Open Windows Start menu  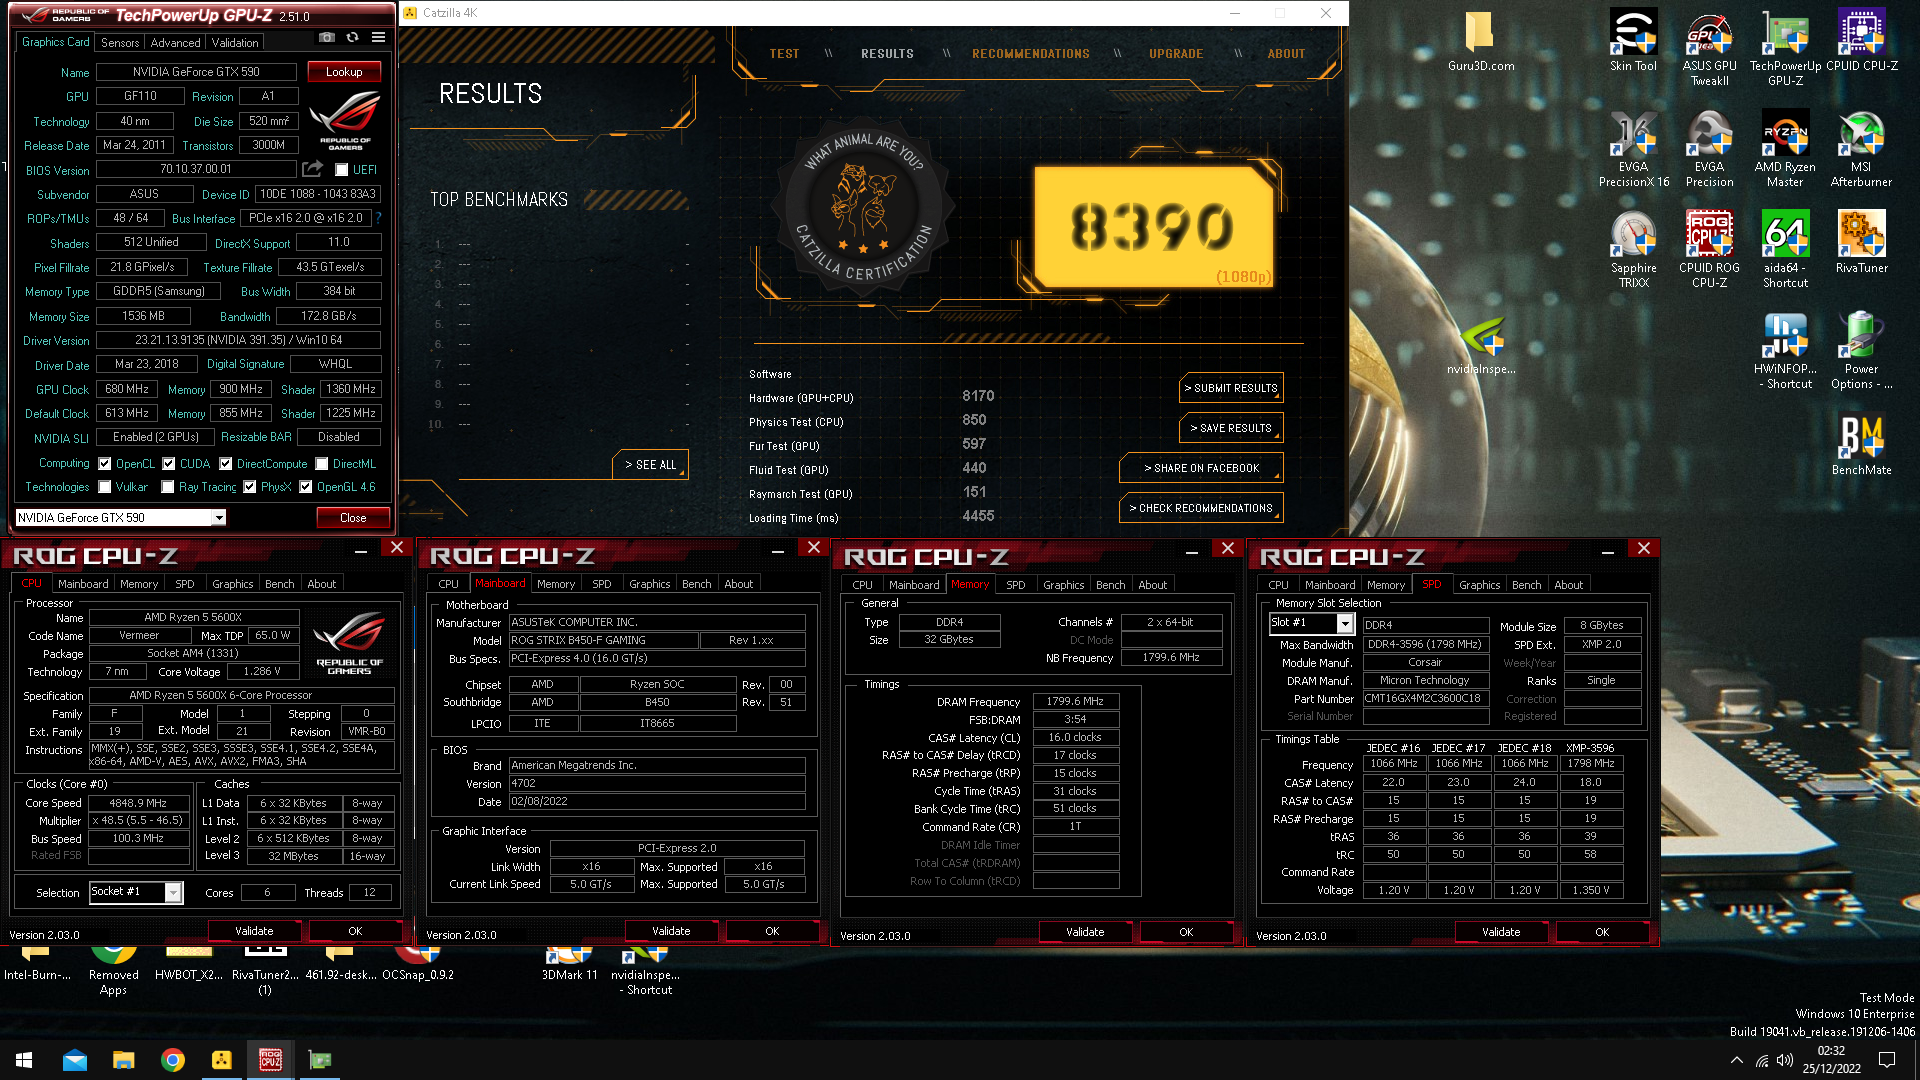(x=24, y=1060)
